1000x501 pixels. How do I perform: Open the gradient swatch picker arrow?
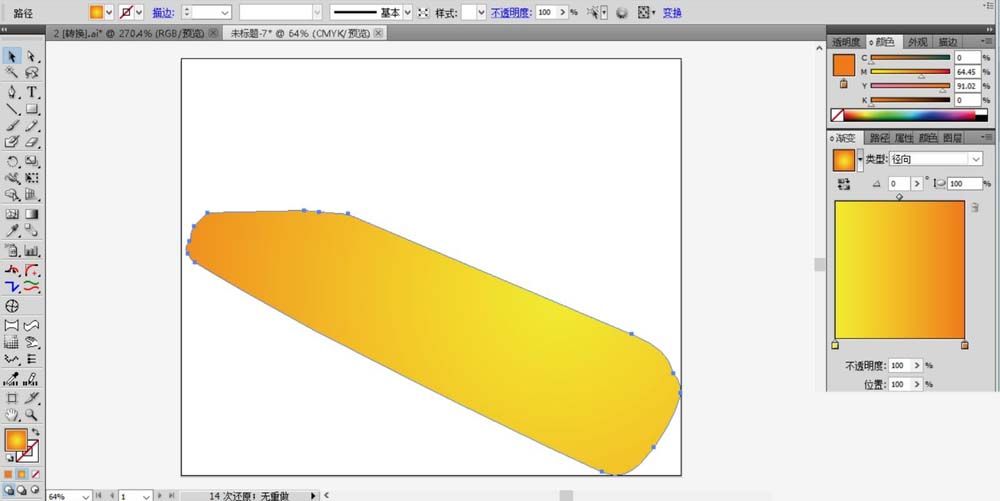pyautogui.click(x=860, y=160)
